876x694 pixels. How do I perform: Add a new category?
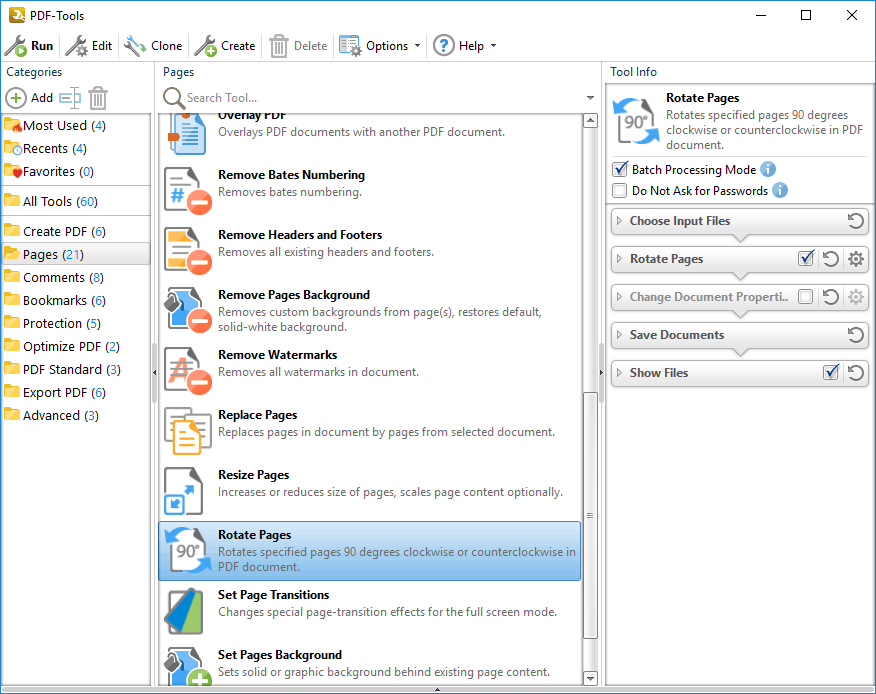click(29, 98)
